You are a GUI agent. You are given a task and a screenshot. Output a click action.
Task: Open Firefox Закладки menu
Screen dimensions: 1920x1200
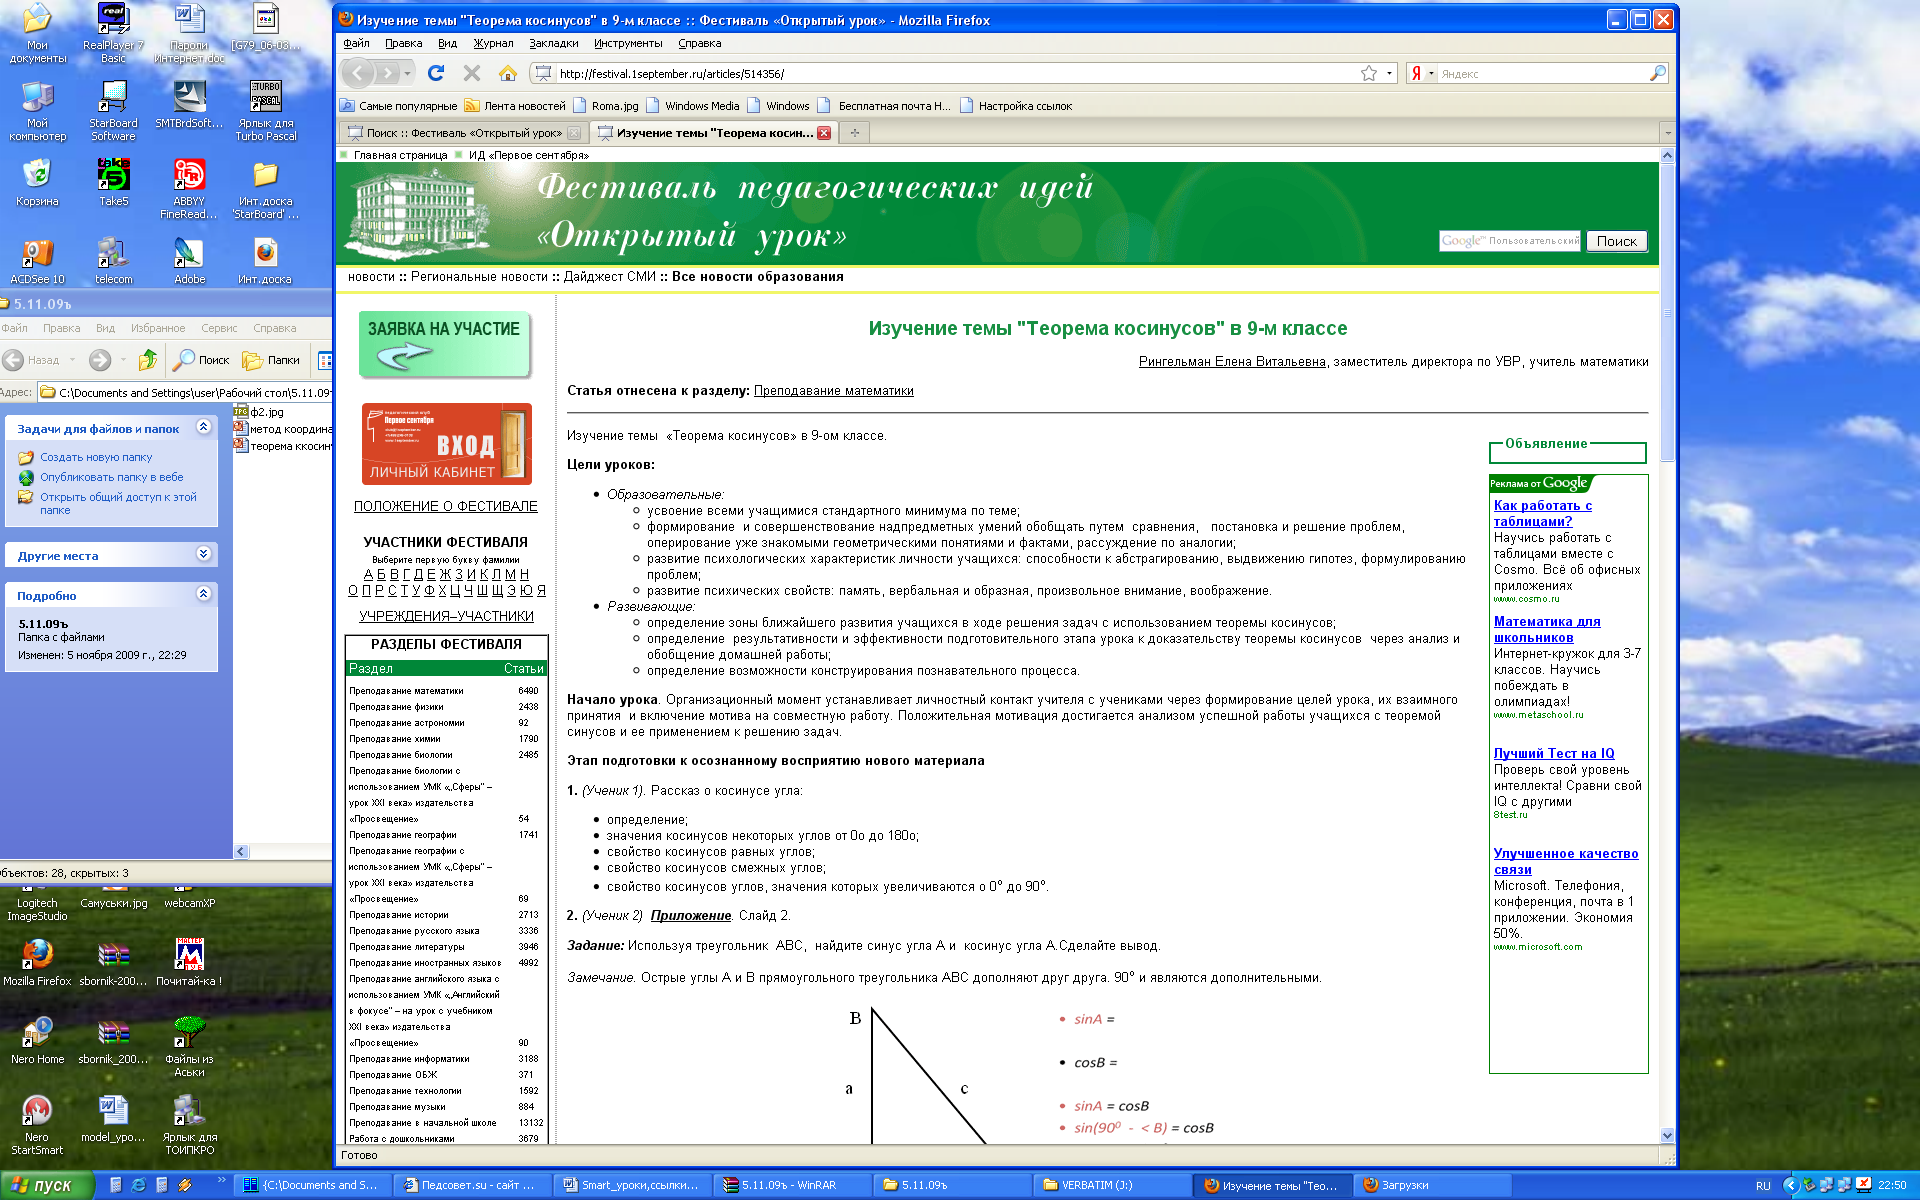tap(554, 43)
